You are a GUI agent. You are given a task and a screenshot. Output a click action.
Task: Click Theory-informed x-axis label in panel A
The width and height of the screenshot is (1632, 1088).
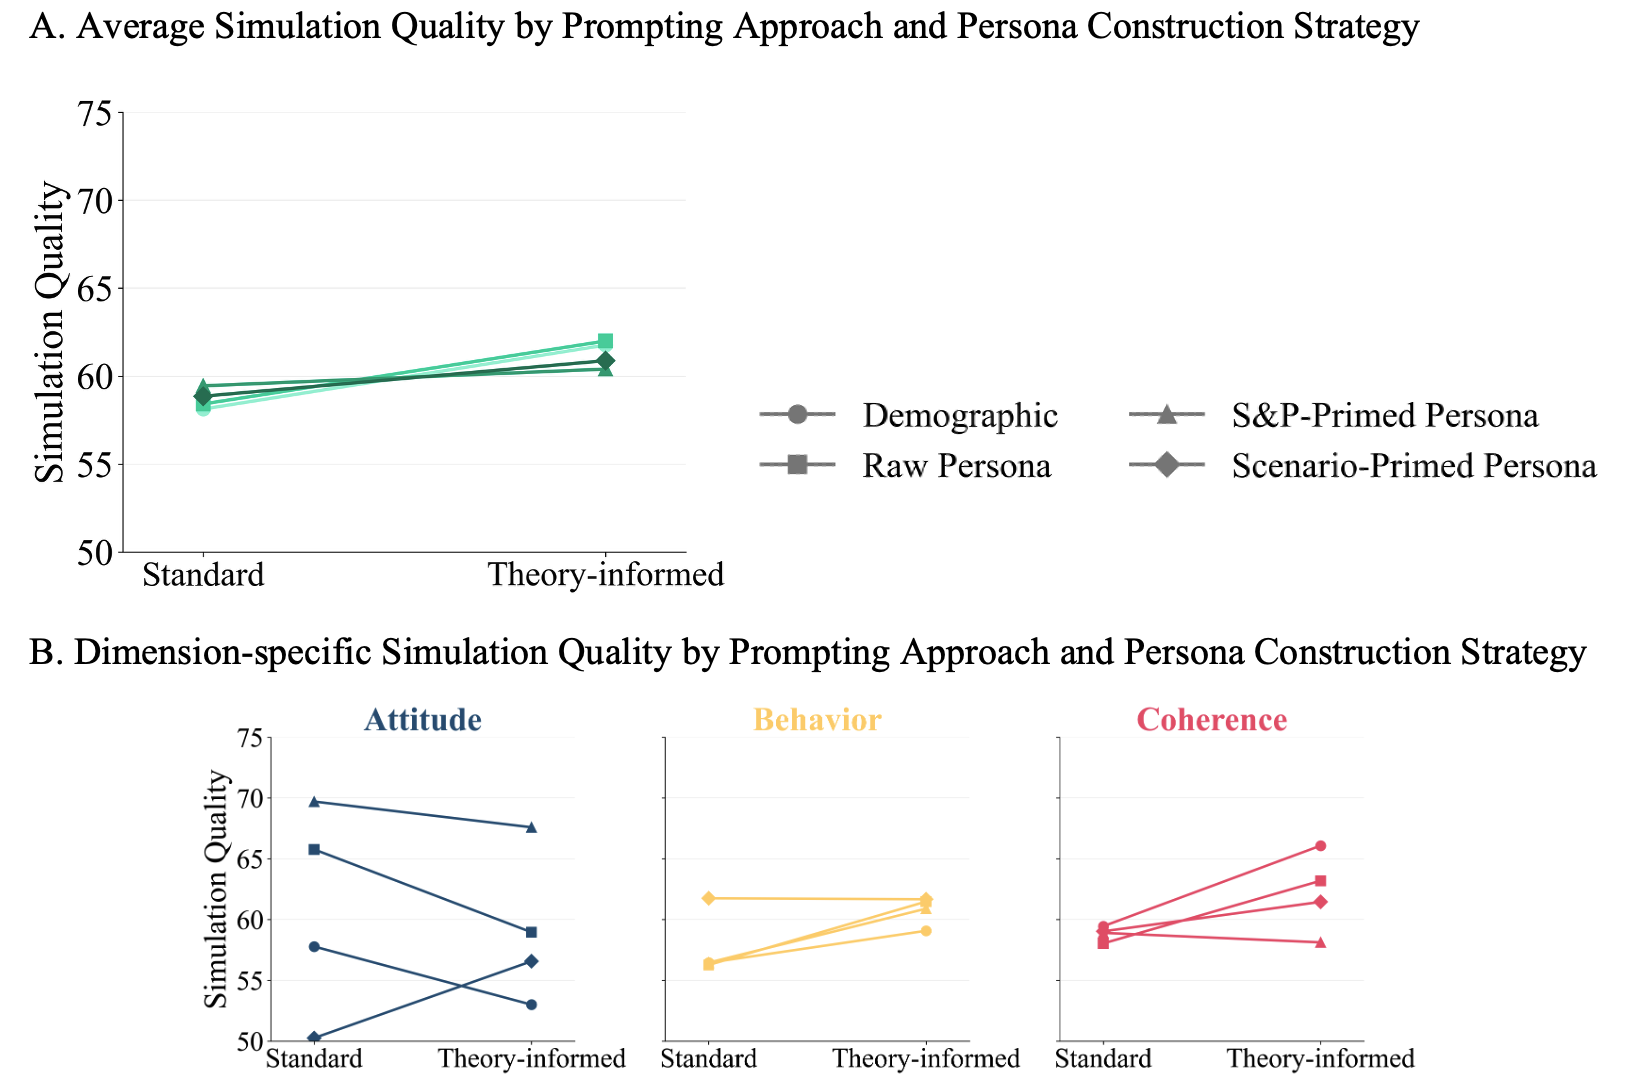[x=605, y=575]
